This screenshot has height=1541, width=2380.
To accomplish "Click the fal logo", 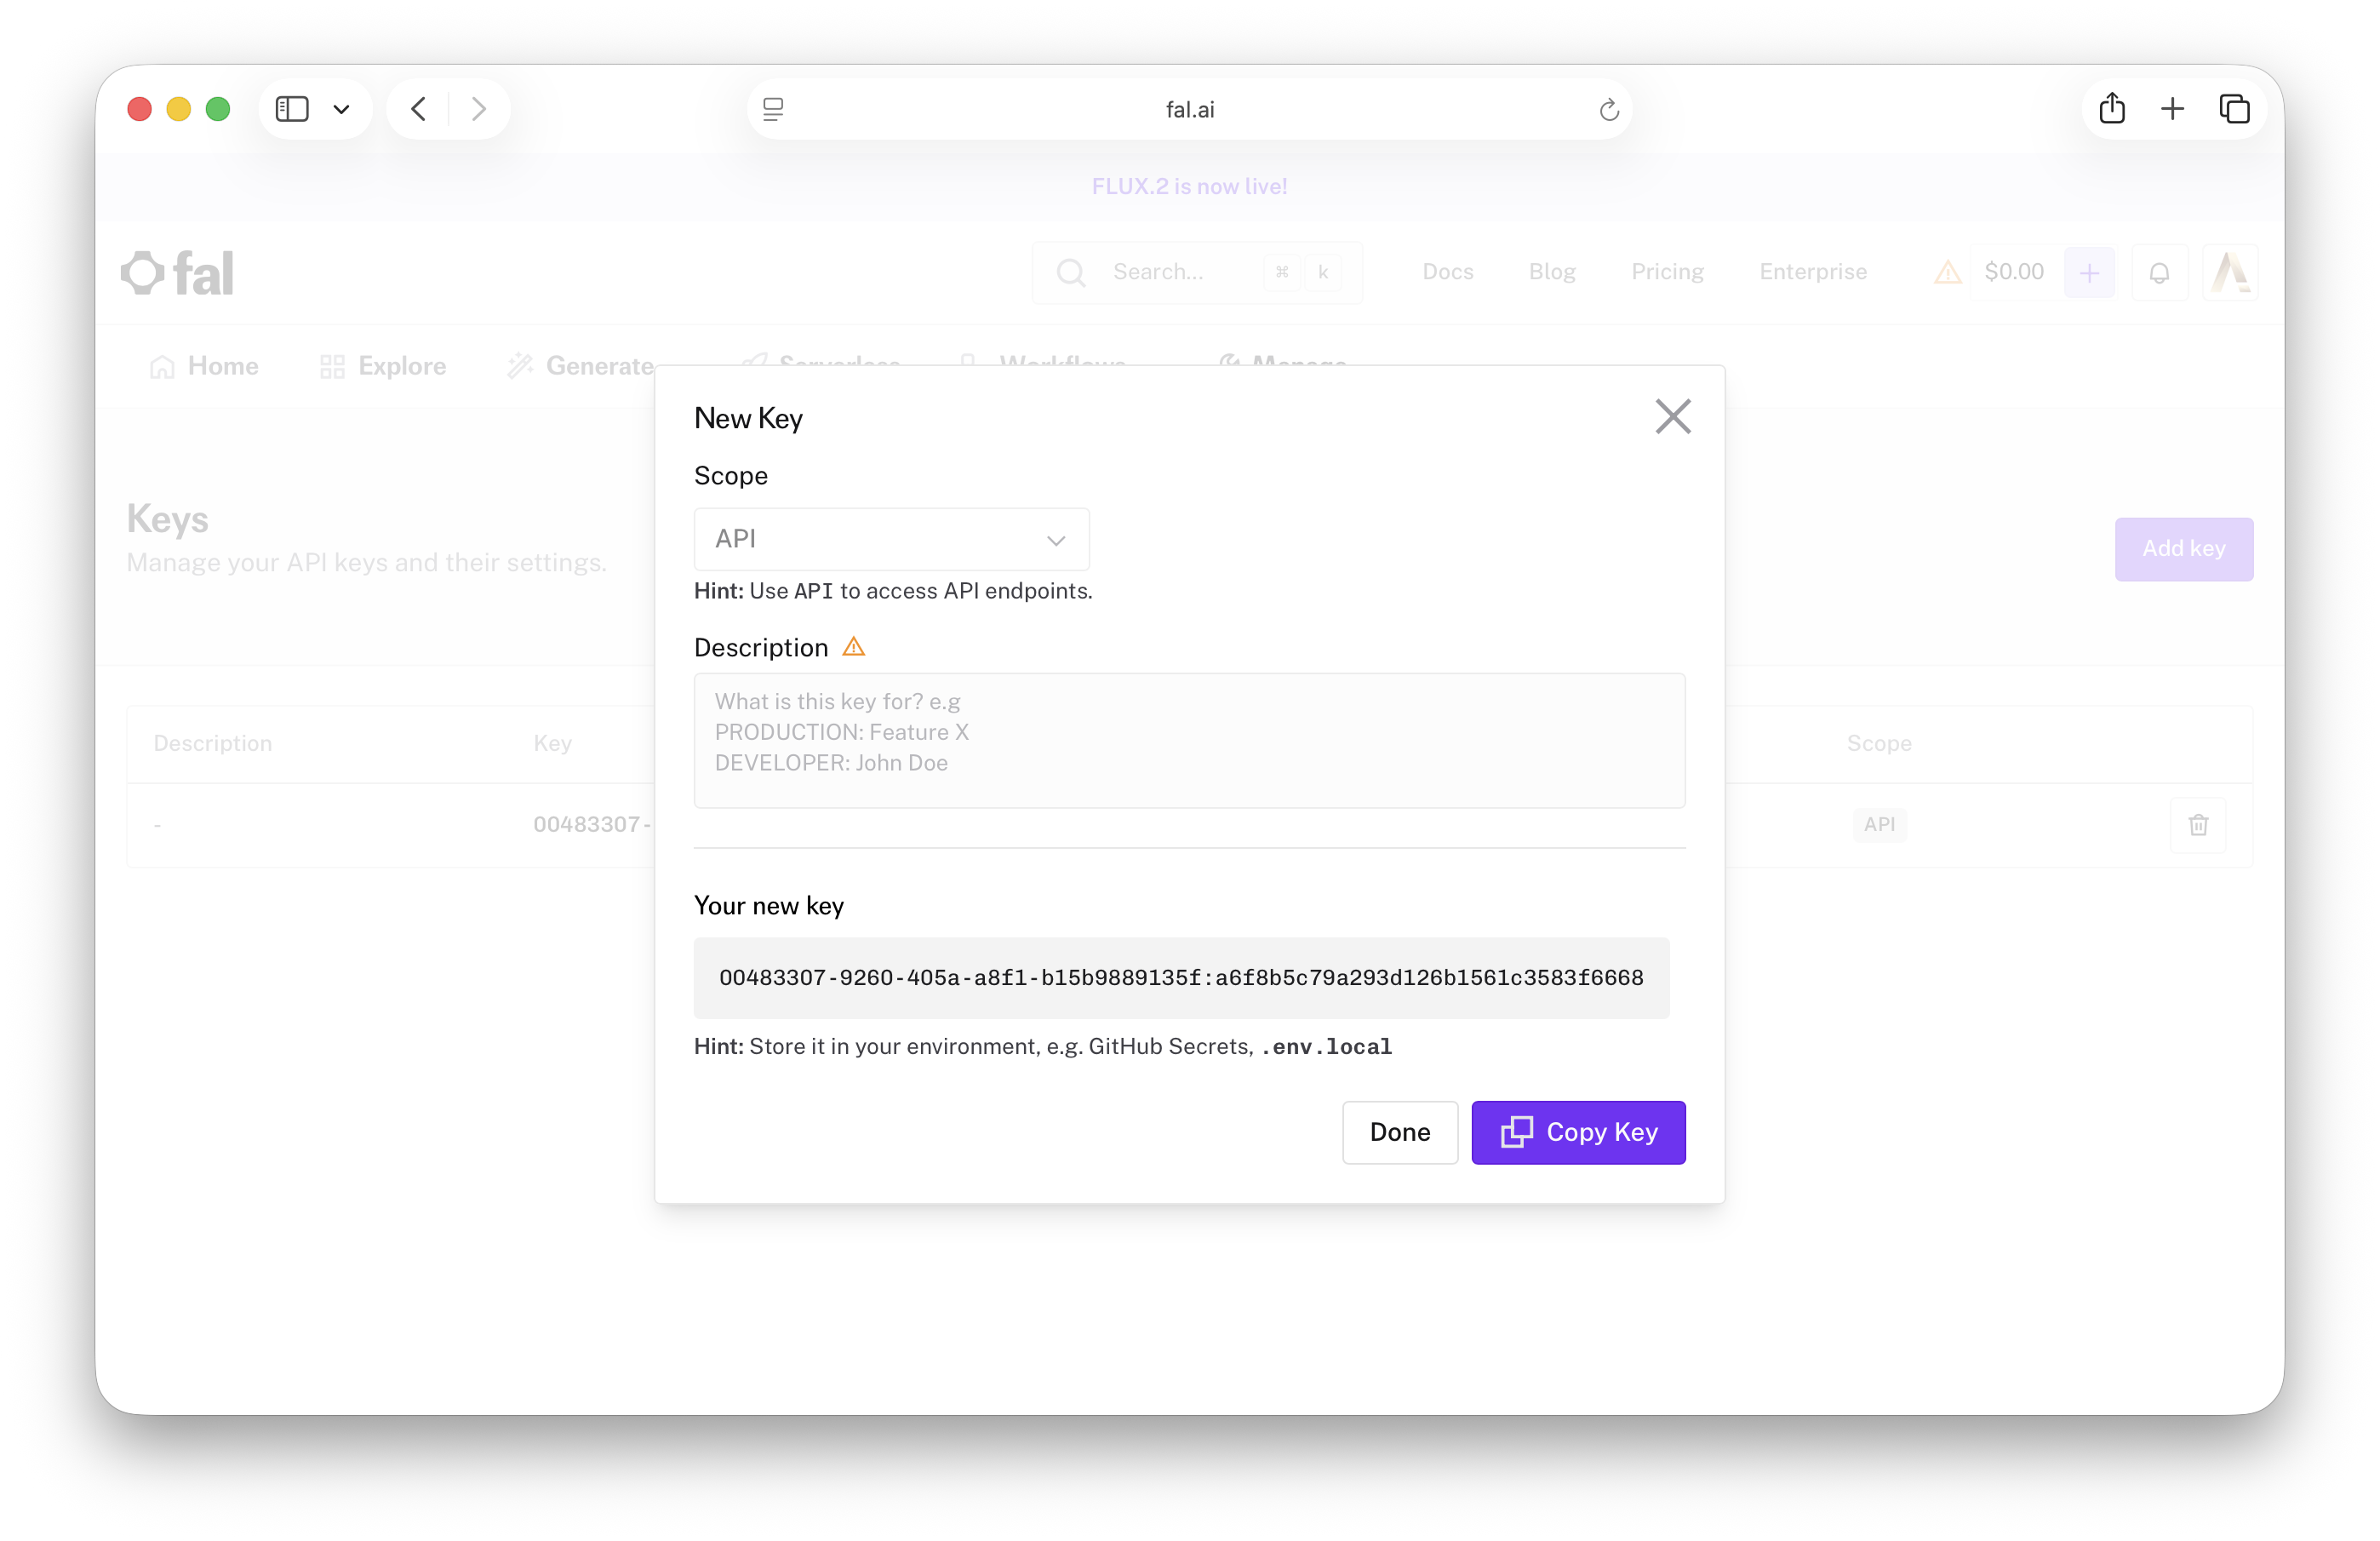I will tap(178, 273).
